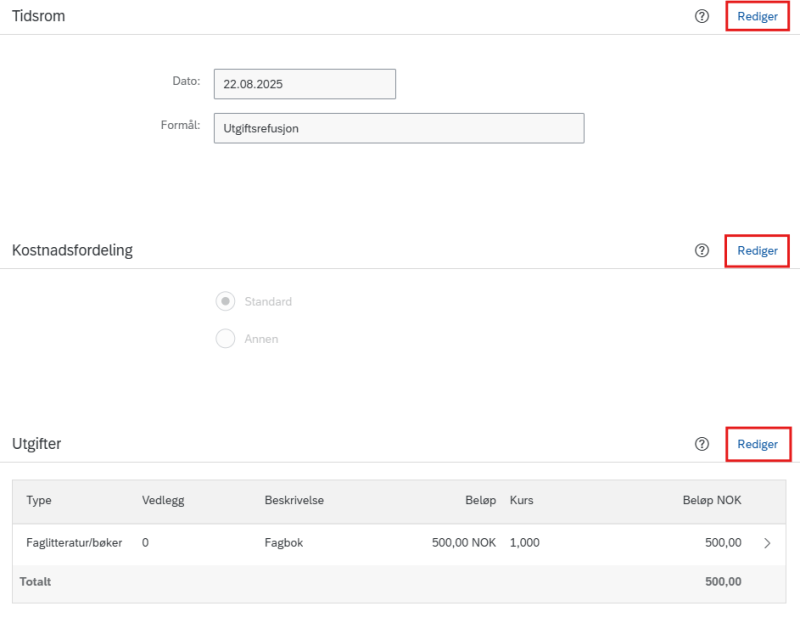Click Rediger link in Kostnadsfordeling header
Image resolution: width=800 pixels, height=623 pixels.
pos(757,251)
